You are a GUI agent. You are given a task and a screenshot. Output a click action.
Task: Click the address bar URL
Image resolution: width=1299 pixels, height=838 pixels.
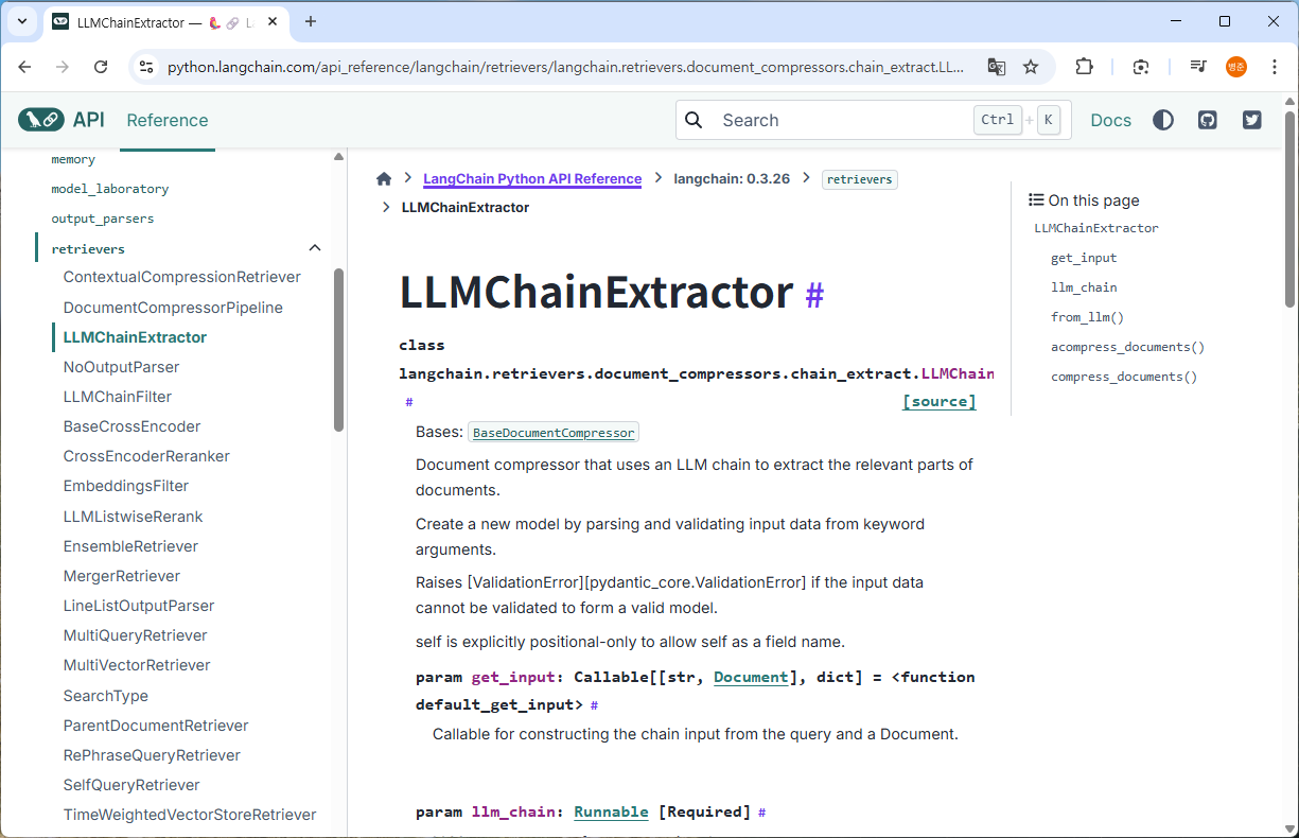tap(565, 67)
